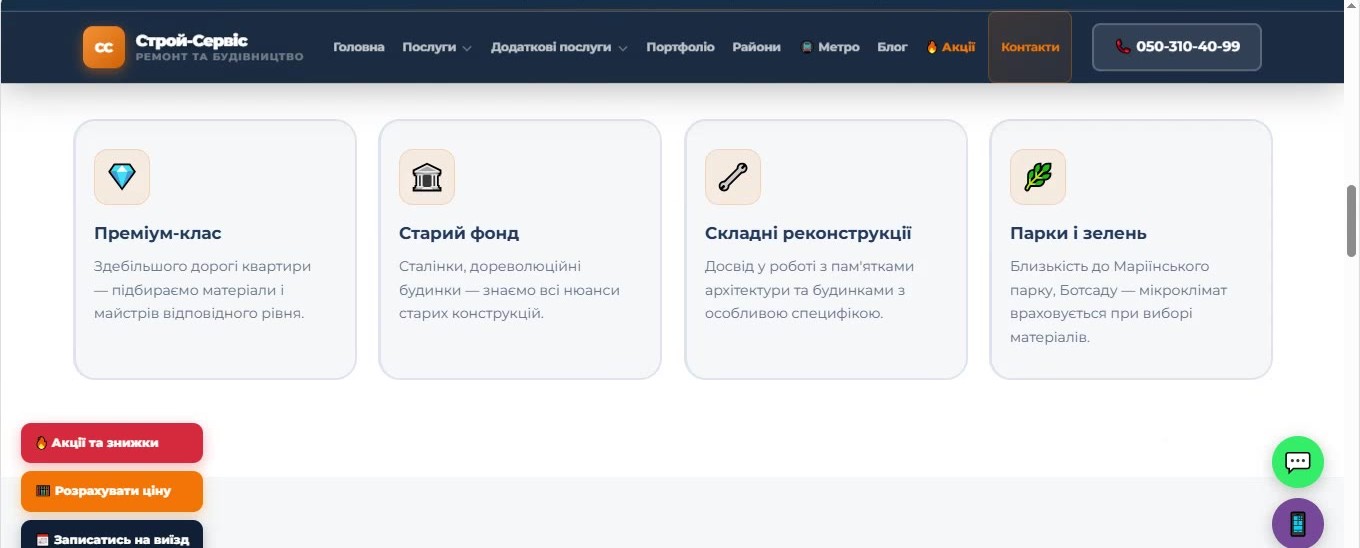Click the description starting with Близькість до Маріїнського парку

pyautogui.click(x=1118, y=302)
